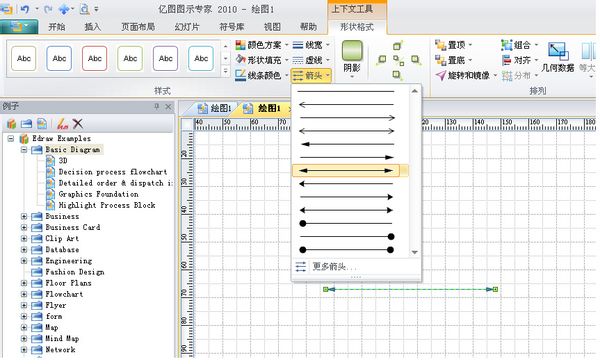600x364 pixels.
Task: Switch to the first 绘图1 document tab
Action: [x=214, y=108]
